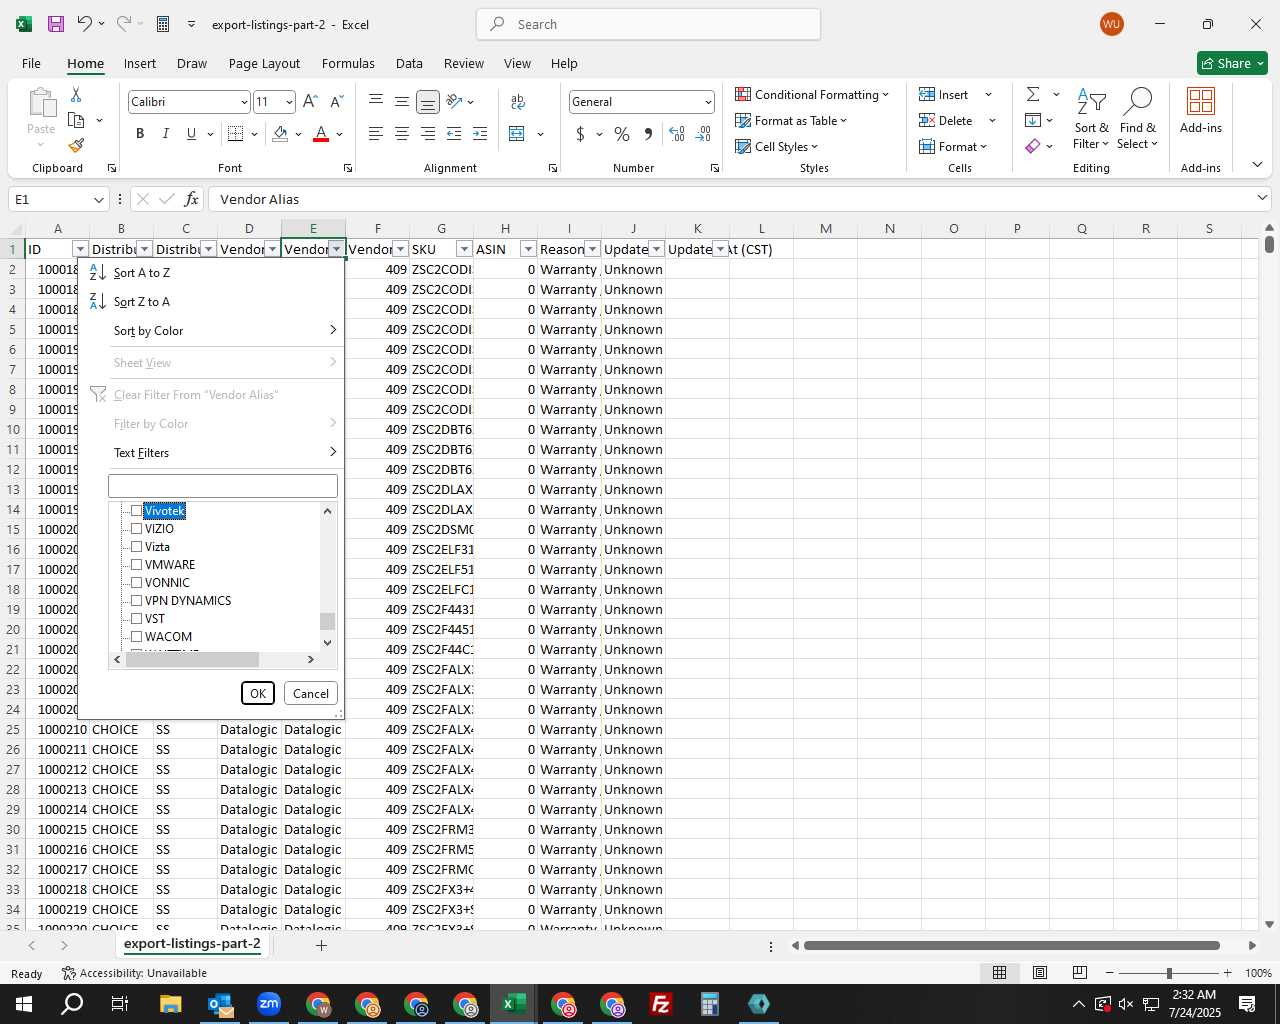Screen dimensions: 1280x1024
Task: Click OK in filter menu
Action: coord(258,693)
